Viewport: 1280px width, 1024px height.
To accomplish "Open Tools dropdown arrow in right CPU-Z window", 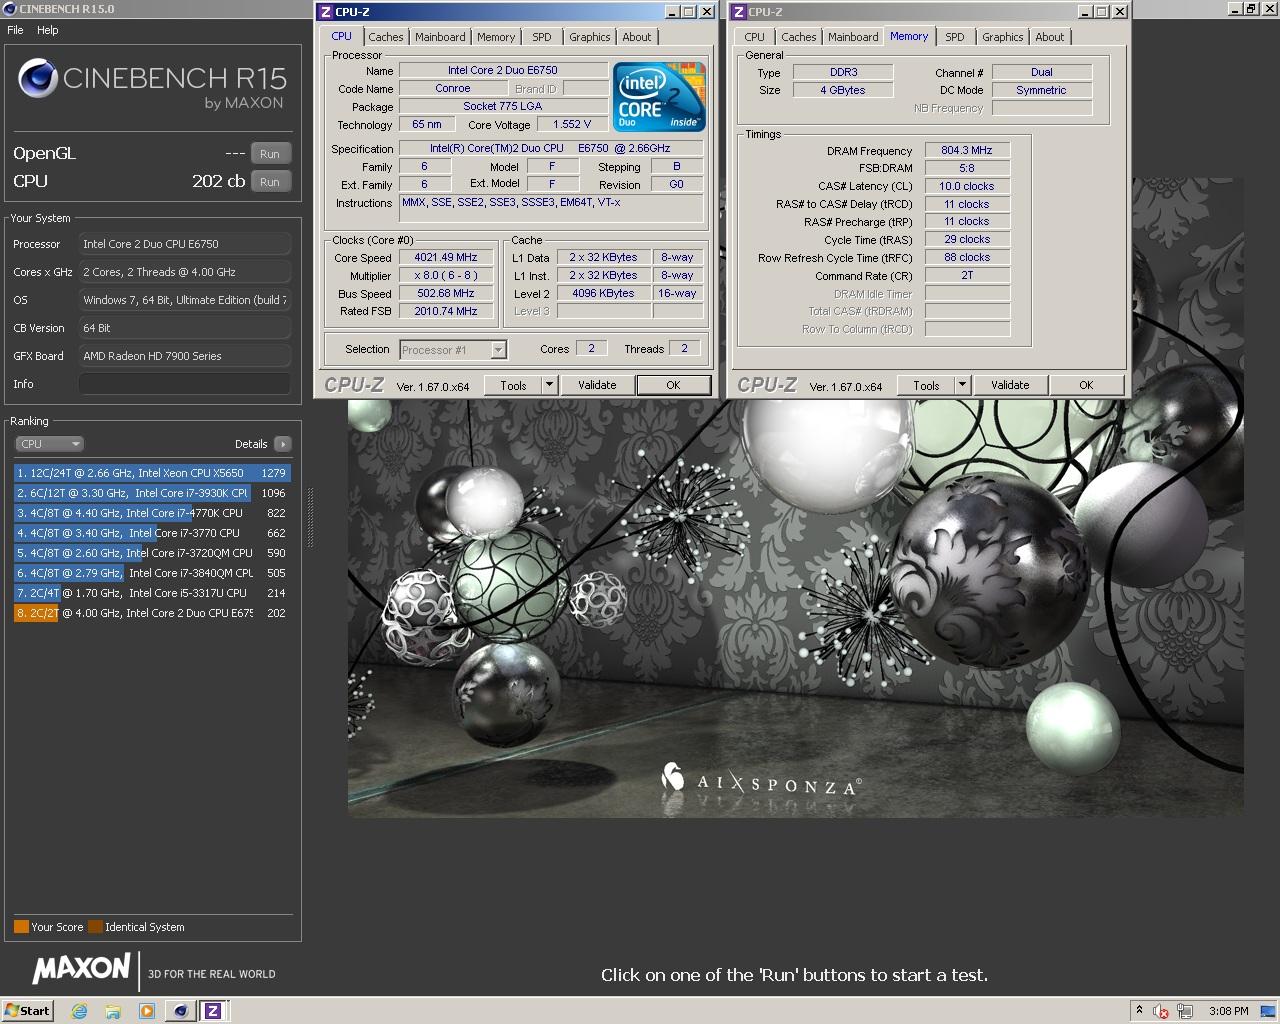I will click(x=962, y=385).
